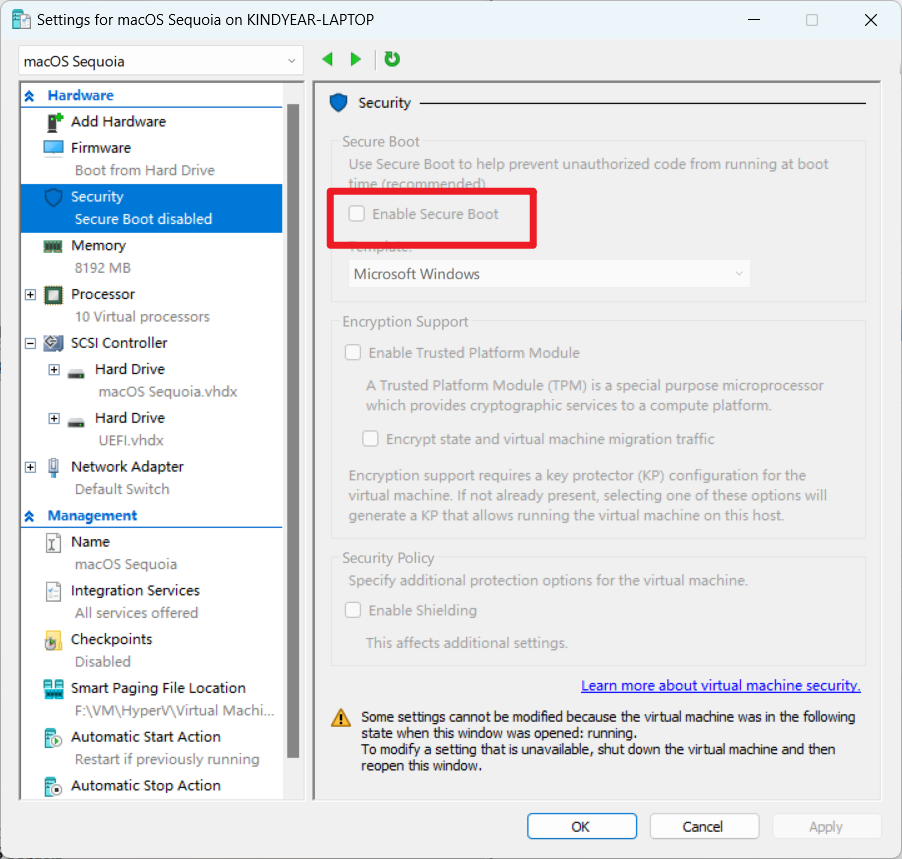Click the Name setting icon
Image resolution: width=902 pixels, height=859 pixels.
coord(53,543)
